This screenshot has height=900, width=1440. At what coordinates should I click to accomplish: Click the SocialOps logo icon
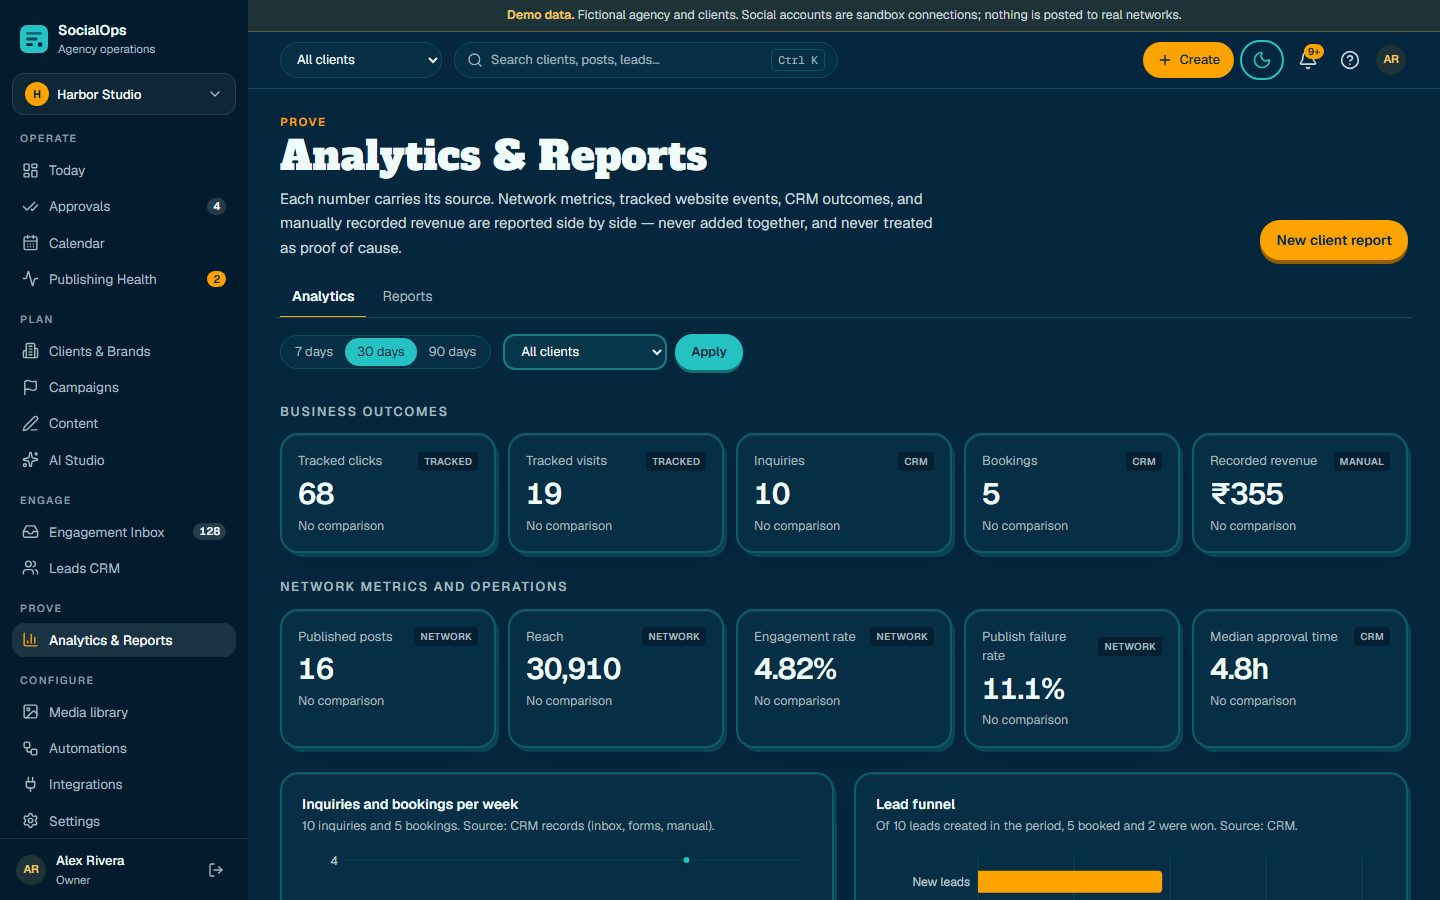coord(34,39)
